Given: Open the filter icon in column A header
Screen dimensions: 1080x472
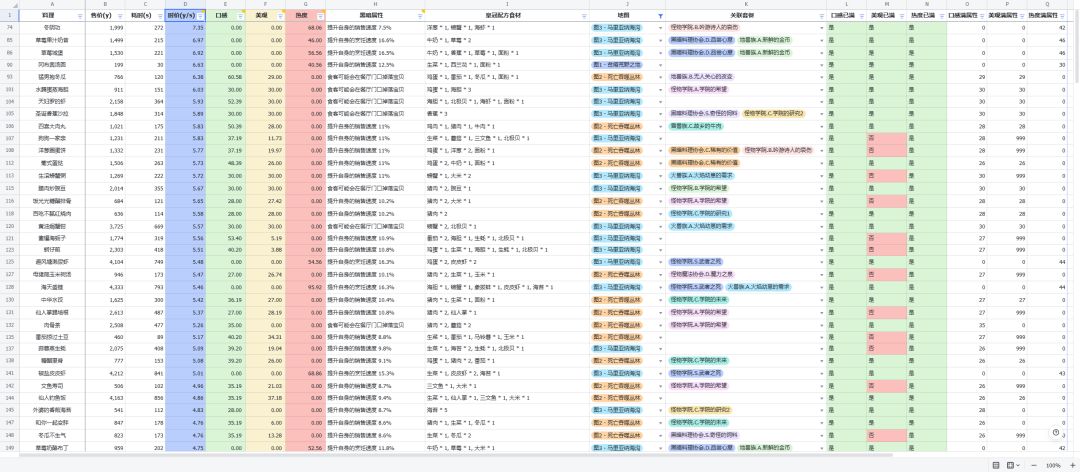Looking at the screenshot, I should (80, 15).
